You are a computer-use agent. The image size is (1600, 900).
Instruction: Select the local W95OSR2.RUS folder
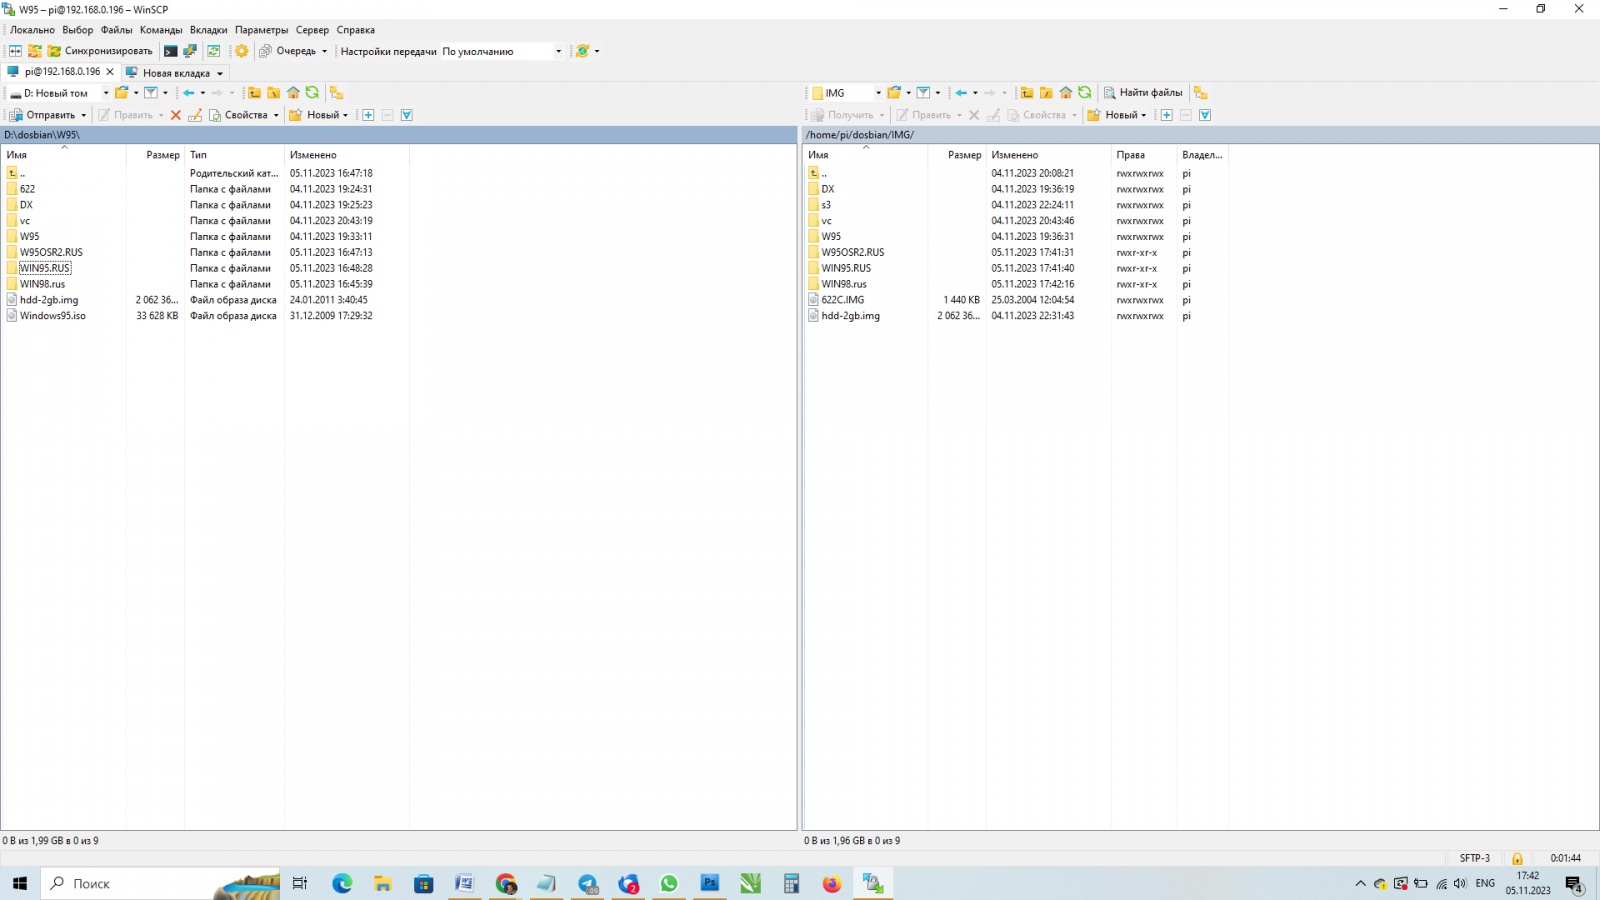(51, 252)
